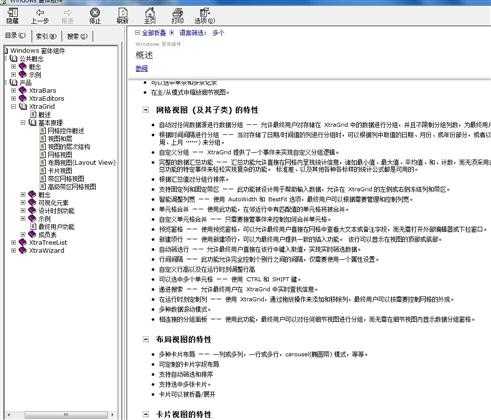This screenshot has width=491, height=420.
Task: Click the page icon beside 卡片视图
Action: (43, 170)
